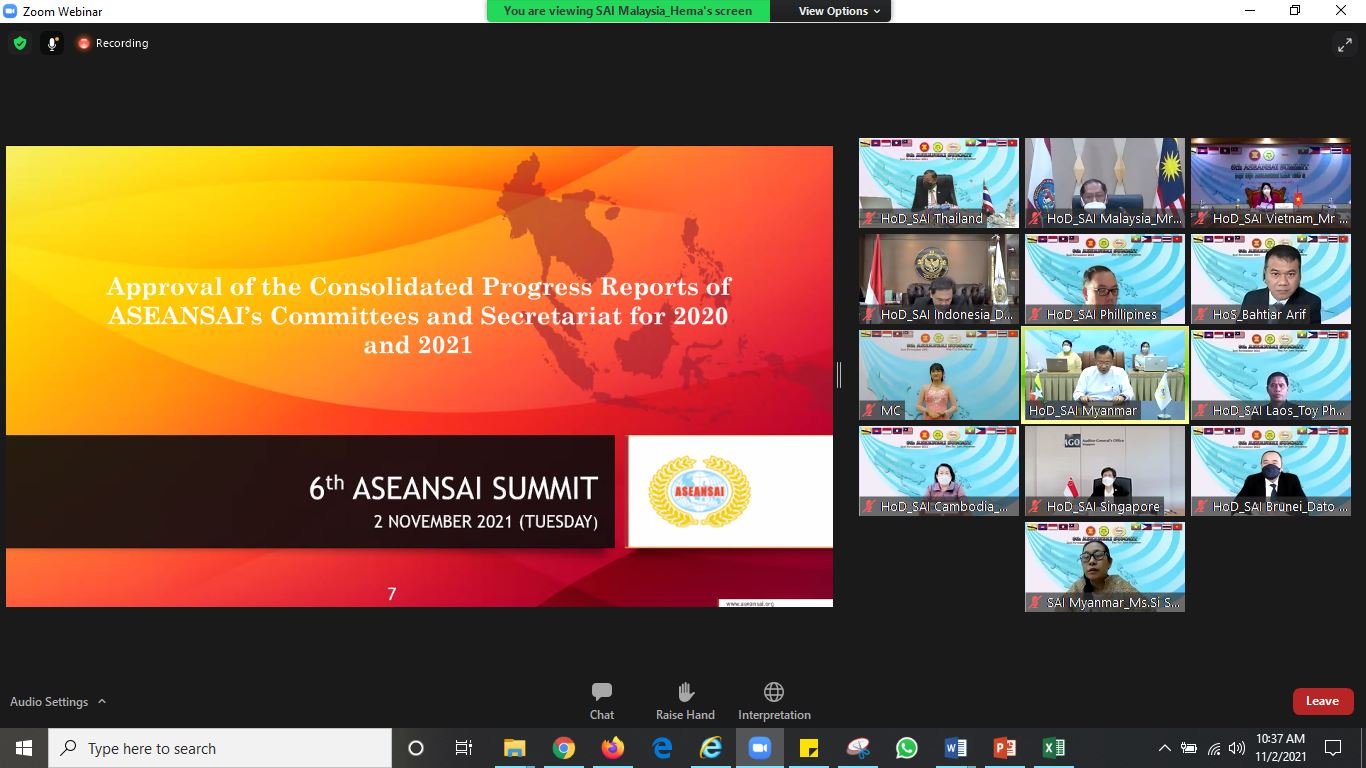Viewport: 1366px width, 768px height.
Task: Open the Interpretation globe menu
Action: coord(773,700)
